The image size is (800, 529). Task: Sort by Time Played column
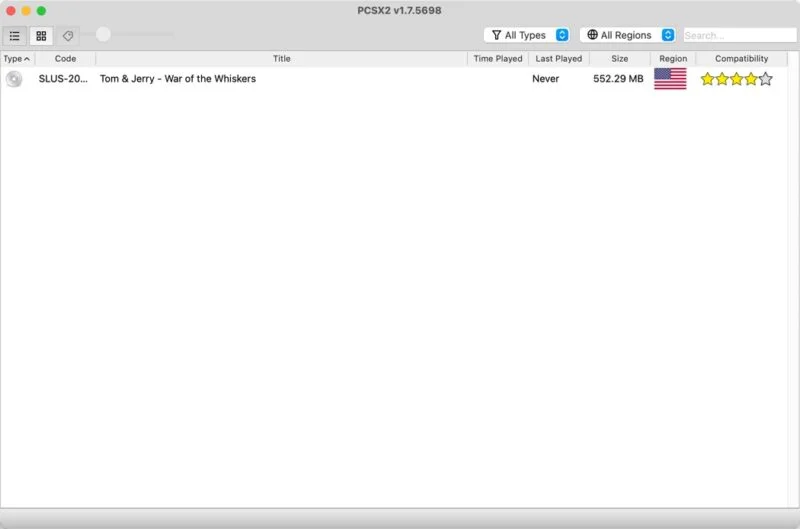coord(497,59)
